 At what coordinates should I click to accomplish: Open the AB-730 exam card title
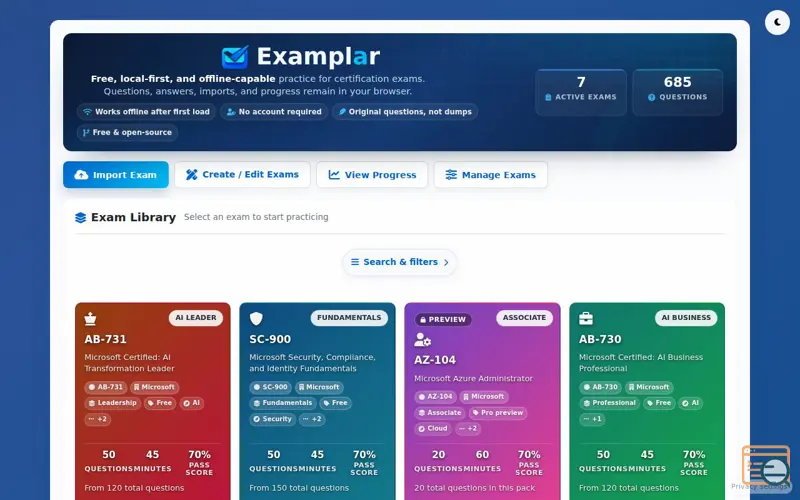600,339
